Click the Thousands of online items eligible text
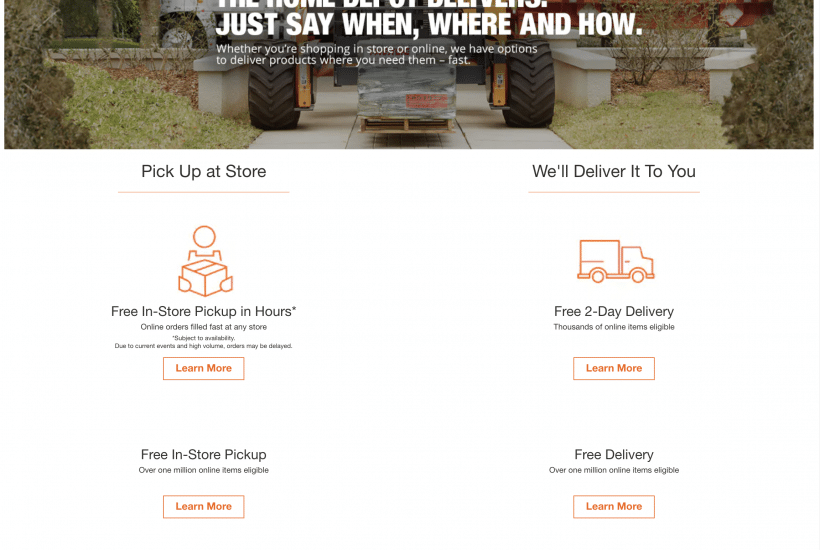This screenshot has width=820, height=550. point(614,327)
